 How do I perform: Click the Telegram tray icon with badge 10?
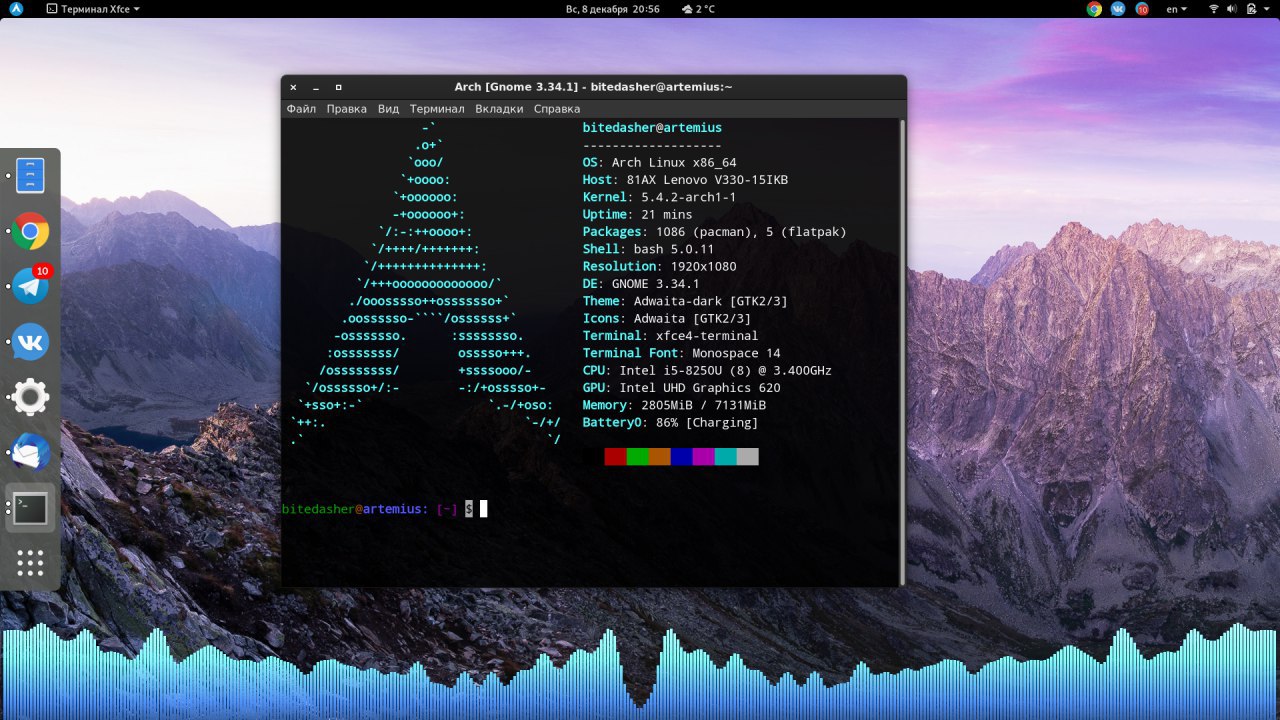coord(1142,9)
